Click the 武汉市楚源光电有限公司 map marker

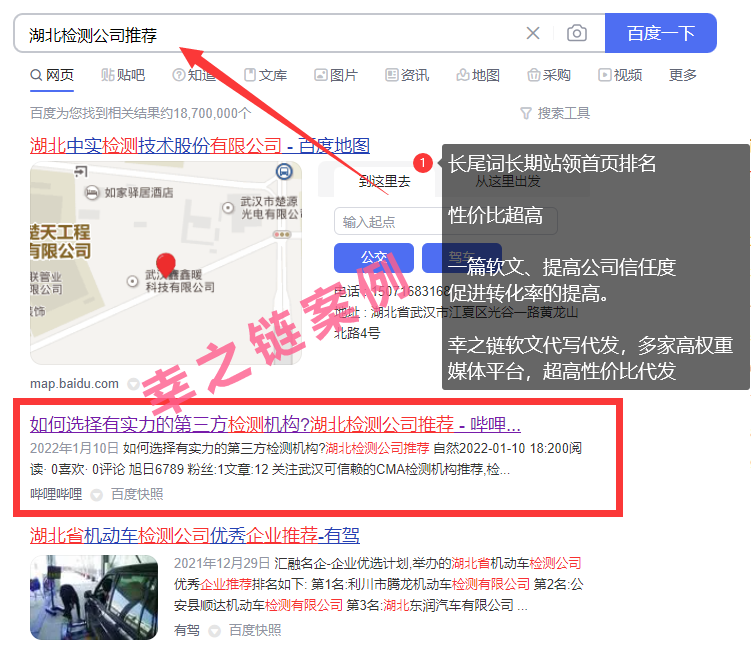point(228,208)
